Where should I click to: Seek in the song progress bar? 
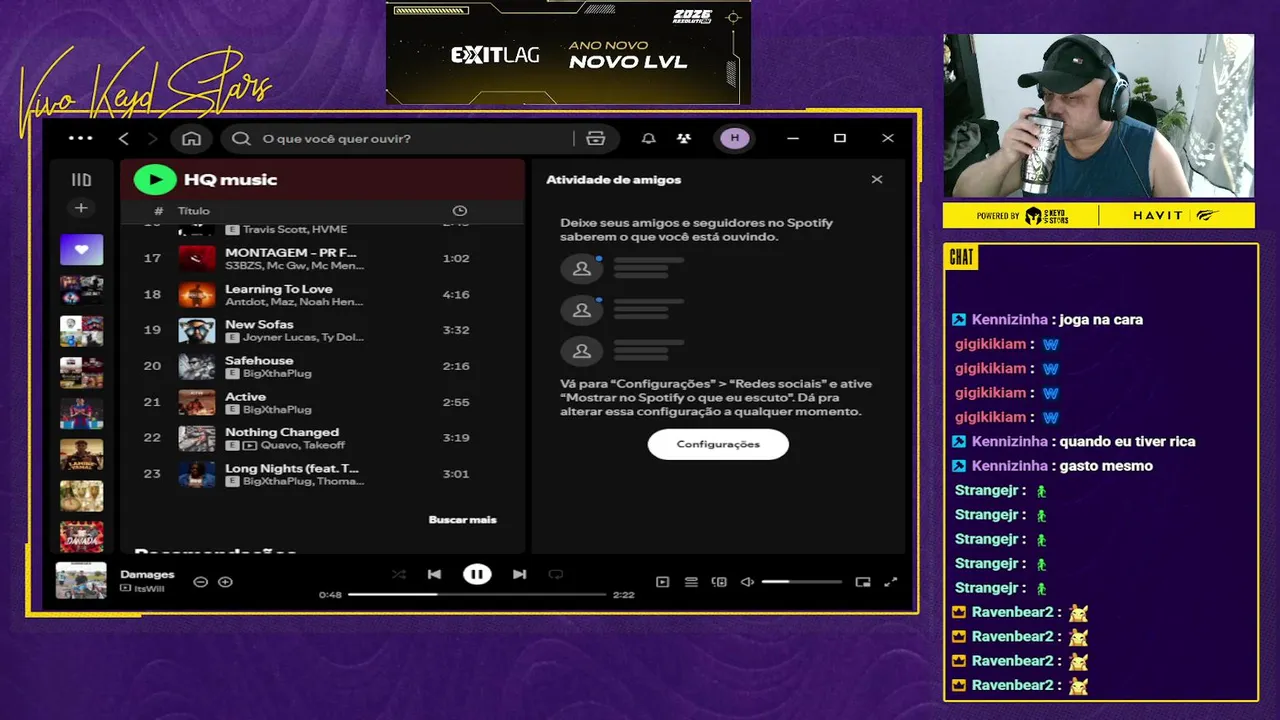click(477, 594)
